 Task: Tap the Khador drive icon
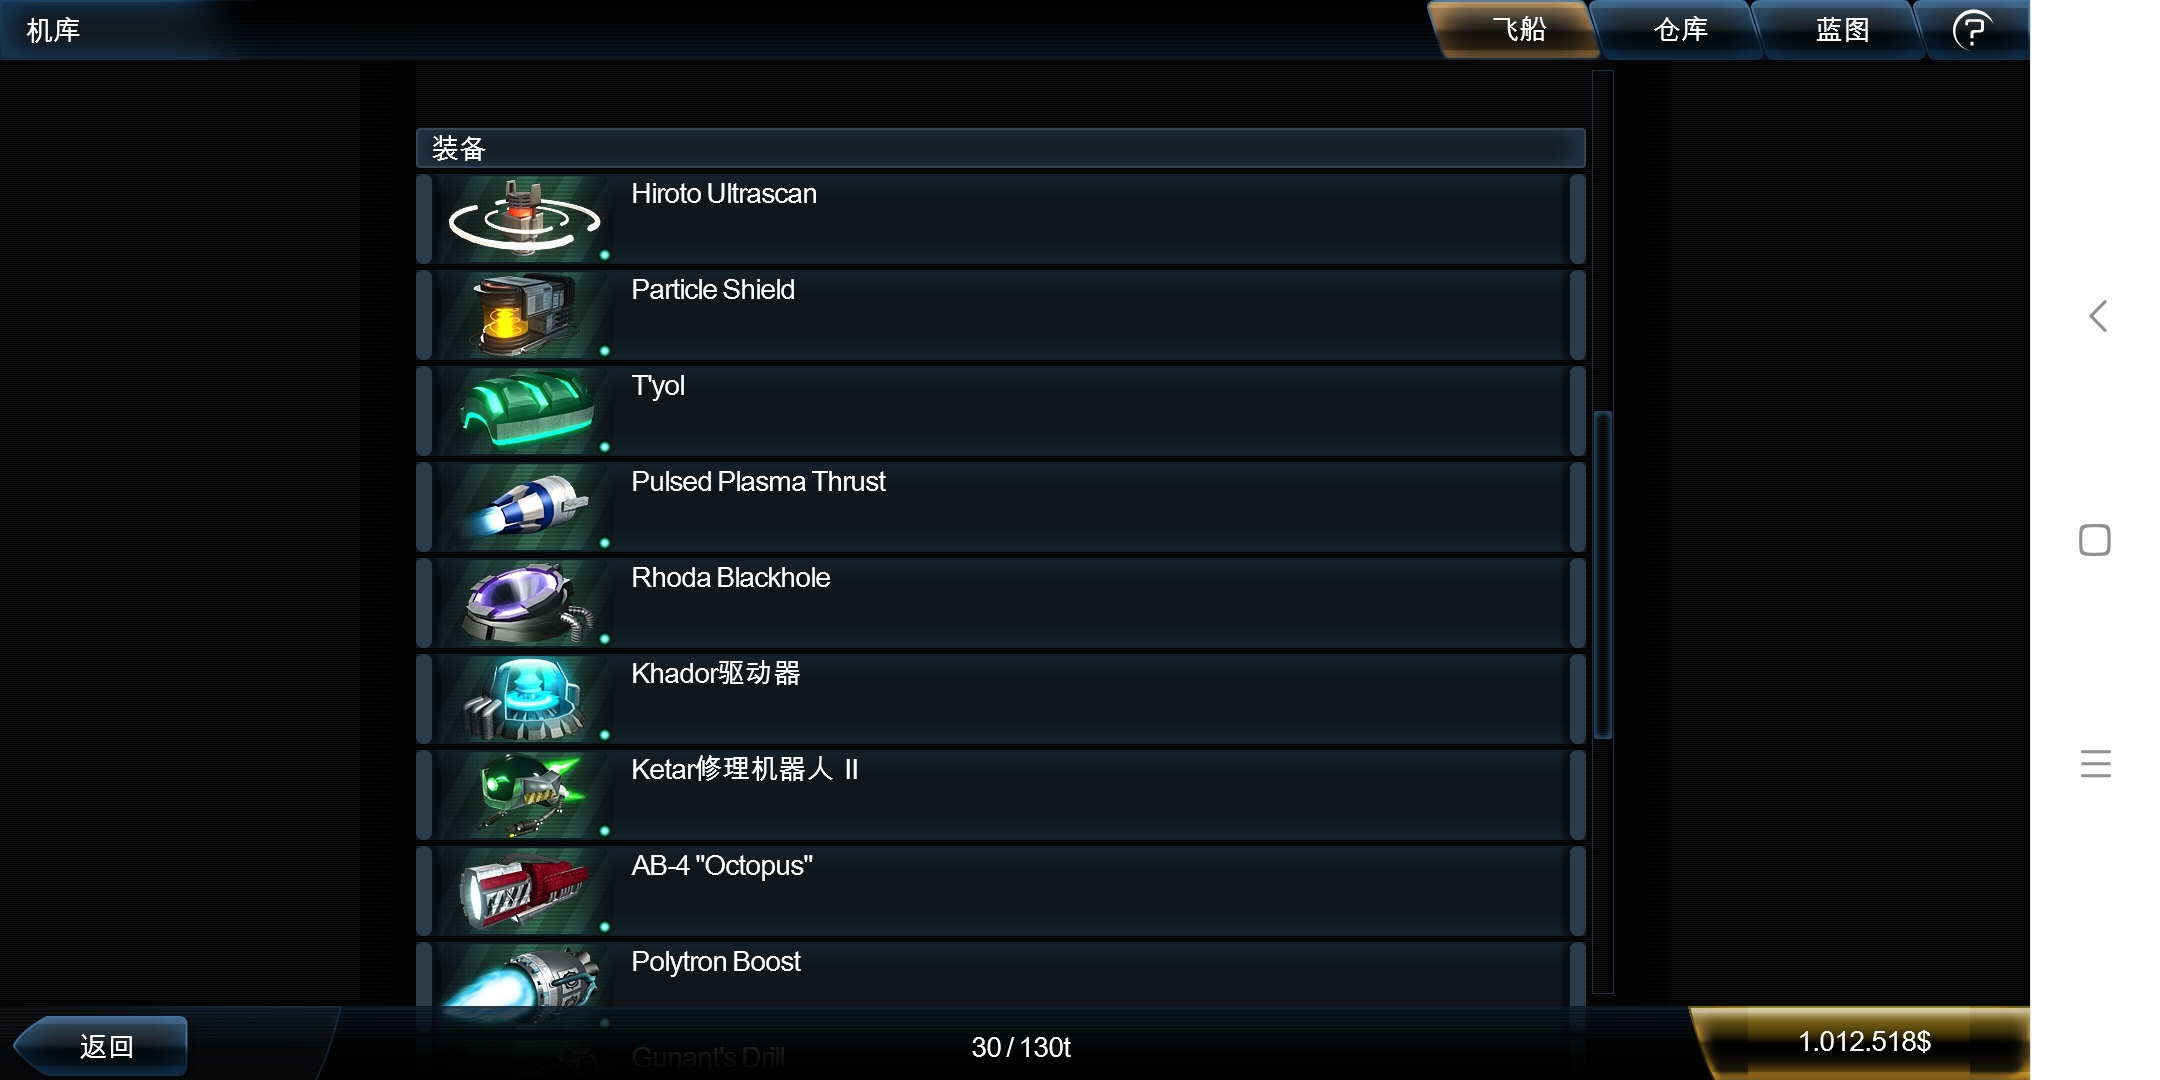pos(524,698)
